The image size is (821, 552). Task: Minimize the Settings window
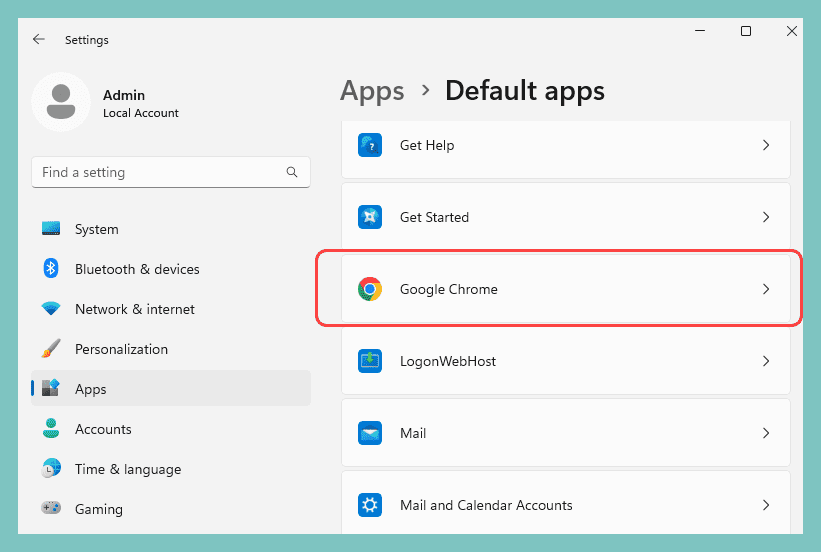coord(700,31)
